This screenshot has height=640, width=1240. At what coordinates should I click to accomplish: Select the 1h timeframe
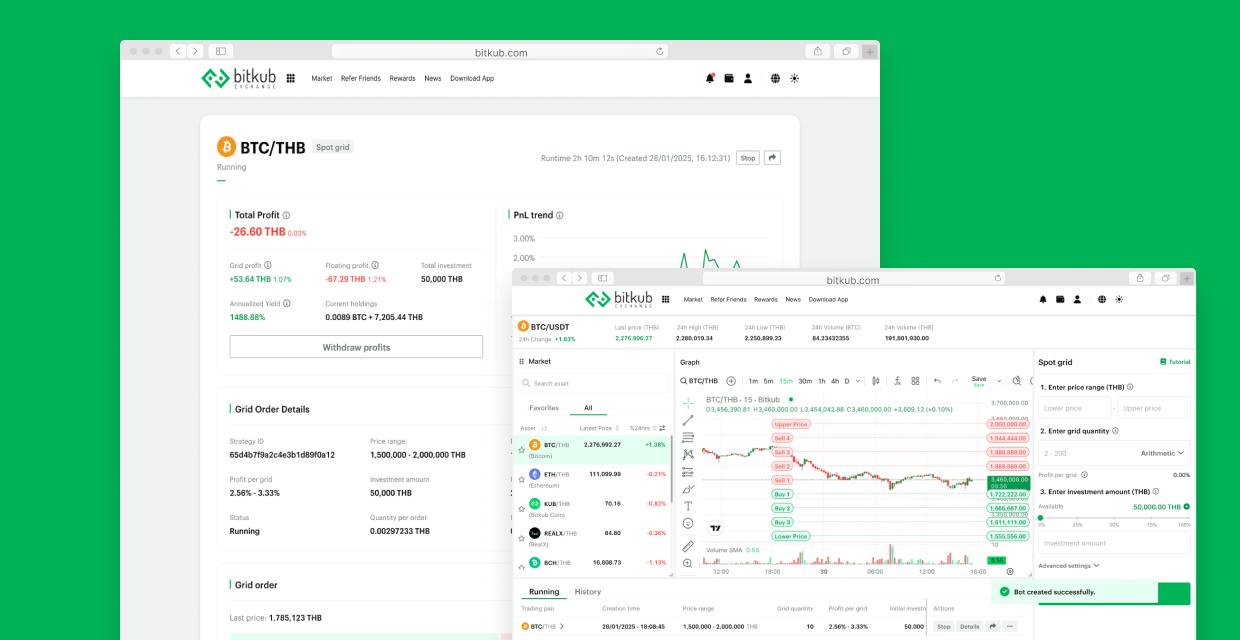point(821,381)
